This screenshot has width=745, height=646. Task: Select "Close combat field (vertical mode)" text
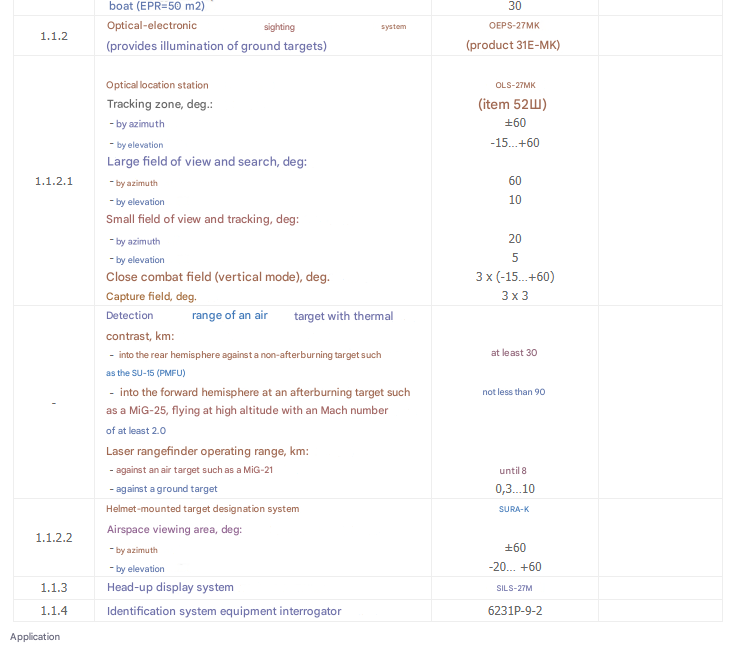[x=218, y=277]
